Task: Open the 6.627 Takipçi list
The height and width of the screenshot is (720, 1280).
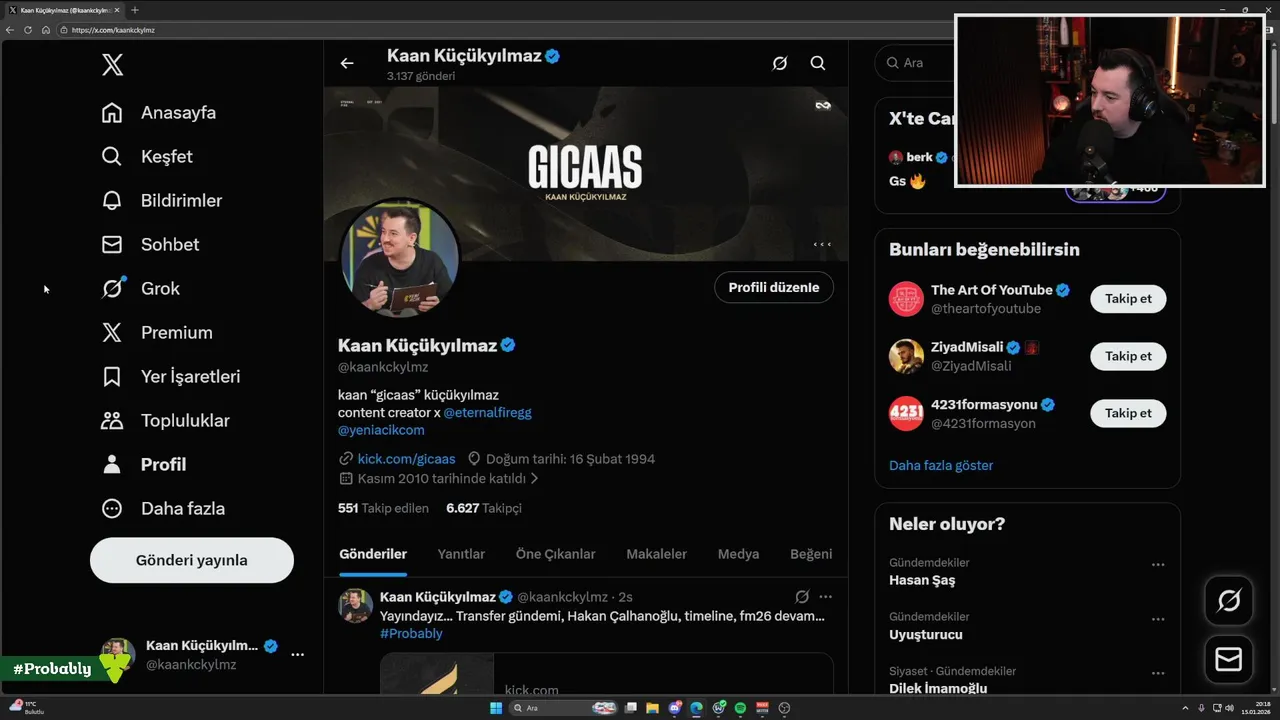Action: [x=484, y=508]
